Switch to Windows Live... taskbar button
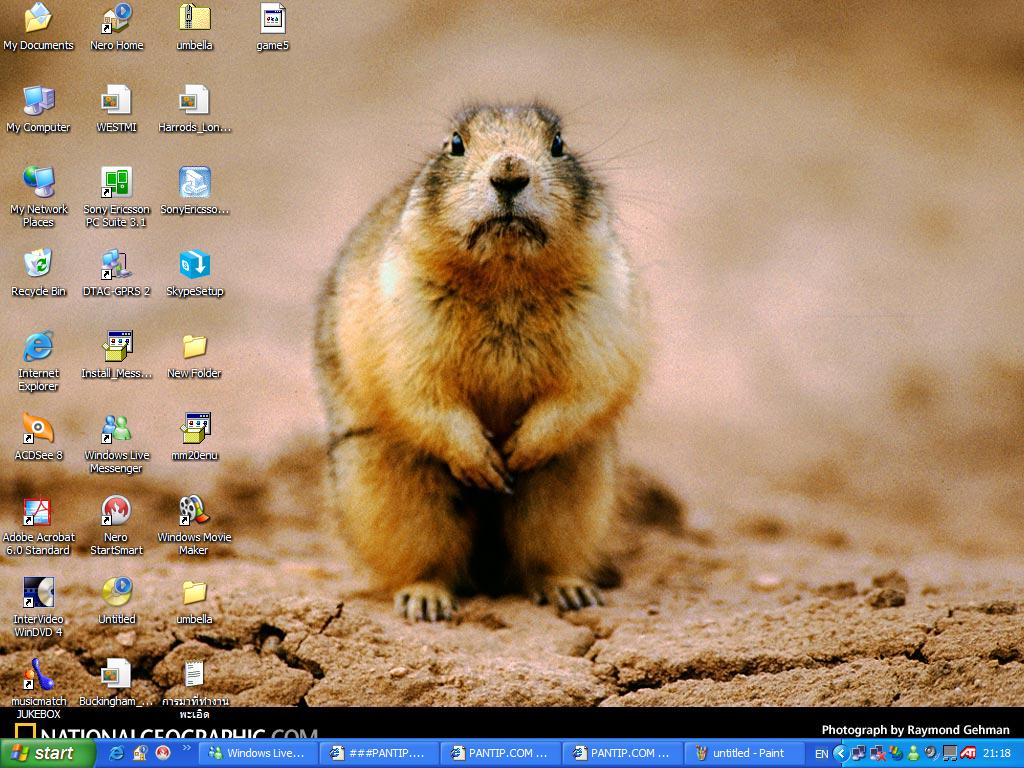Image resolution: width=1024 pixels, height=768 pixels. point(258,754)
